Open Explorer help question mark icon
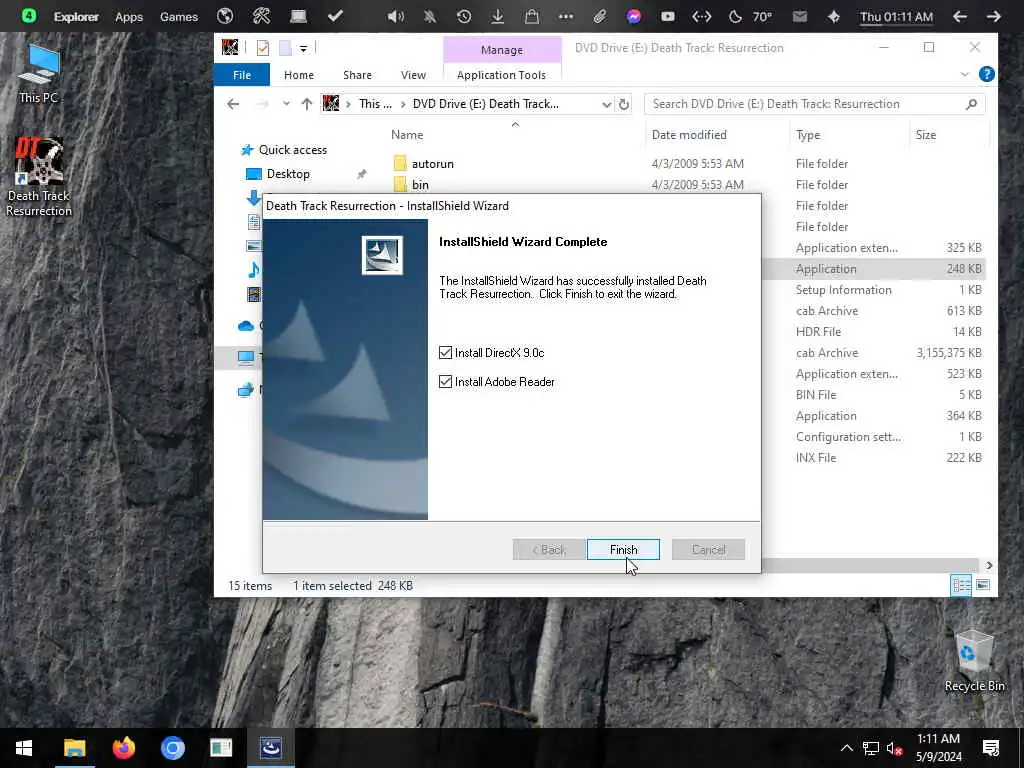The height and width of the screenshot is (768, 1024). coord(986,74)
